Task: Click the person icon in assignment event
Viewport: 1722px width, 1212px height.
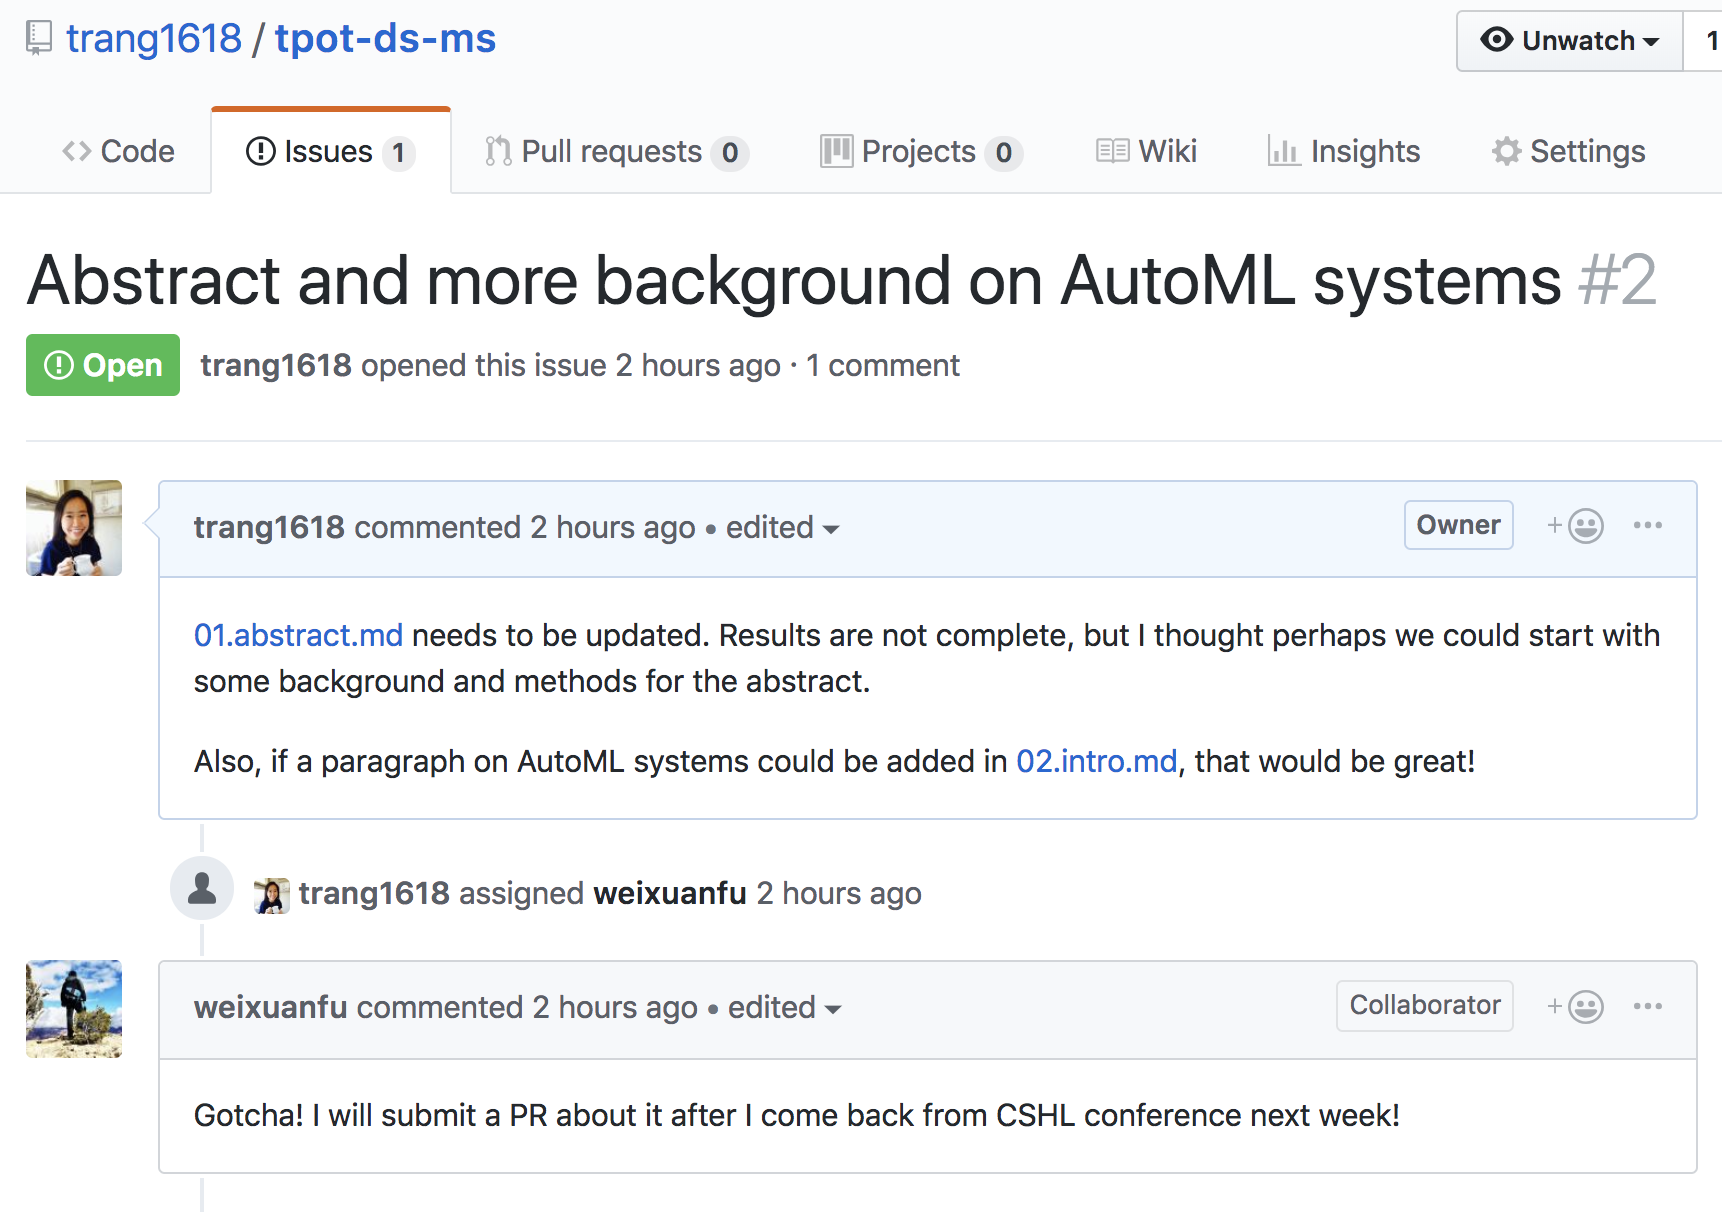Action: 202,888
